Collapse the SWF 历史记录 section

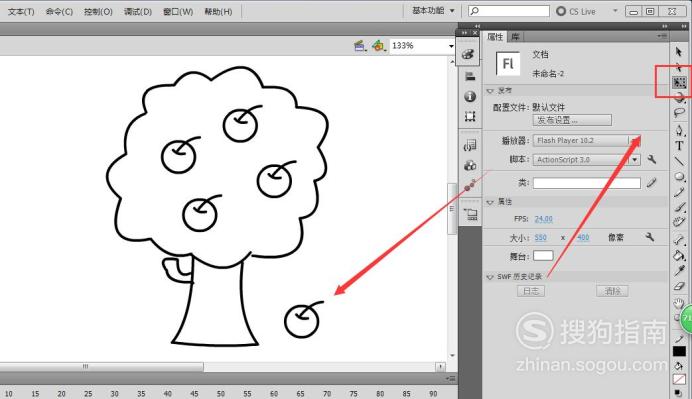pyautogui.click(x=489, y=277)
